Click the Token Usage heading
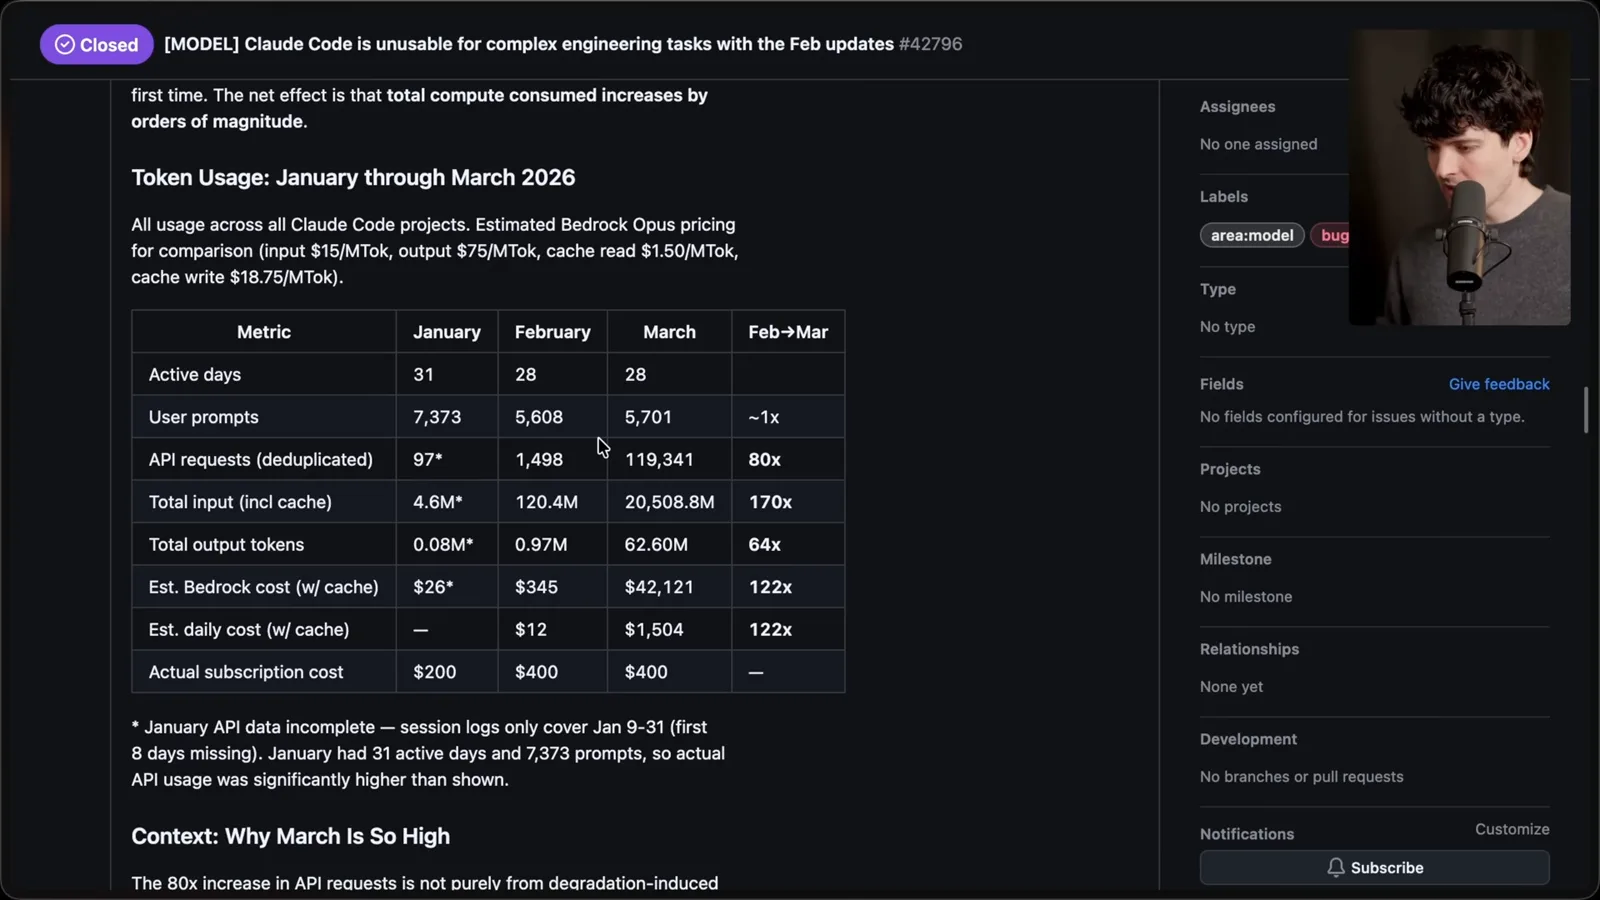This screenshot has width=1600, height=900. pyautogui.click(x=353, y=178)
